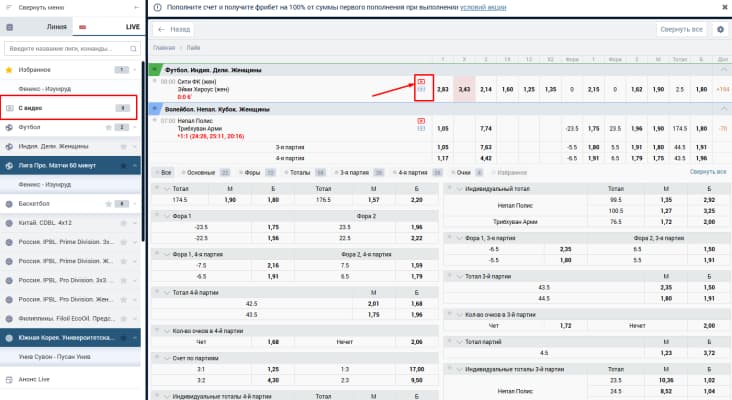Collapse the Тотал 3-й партии market block
The image size is (732, 400).
(x=459, y=276)
